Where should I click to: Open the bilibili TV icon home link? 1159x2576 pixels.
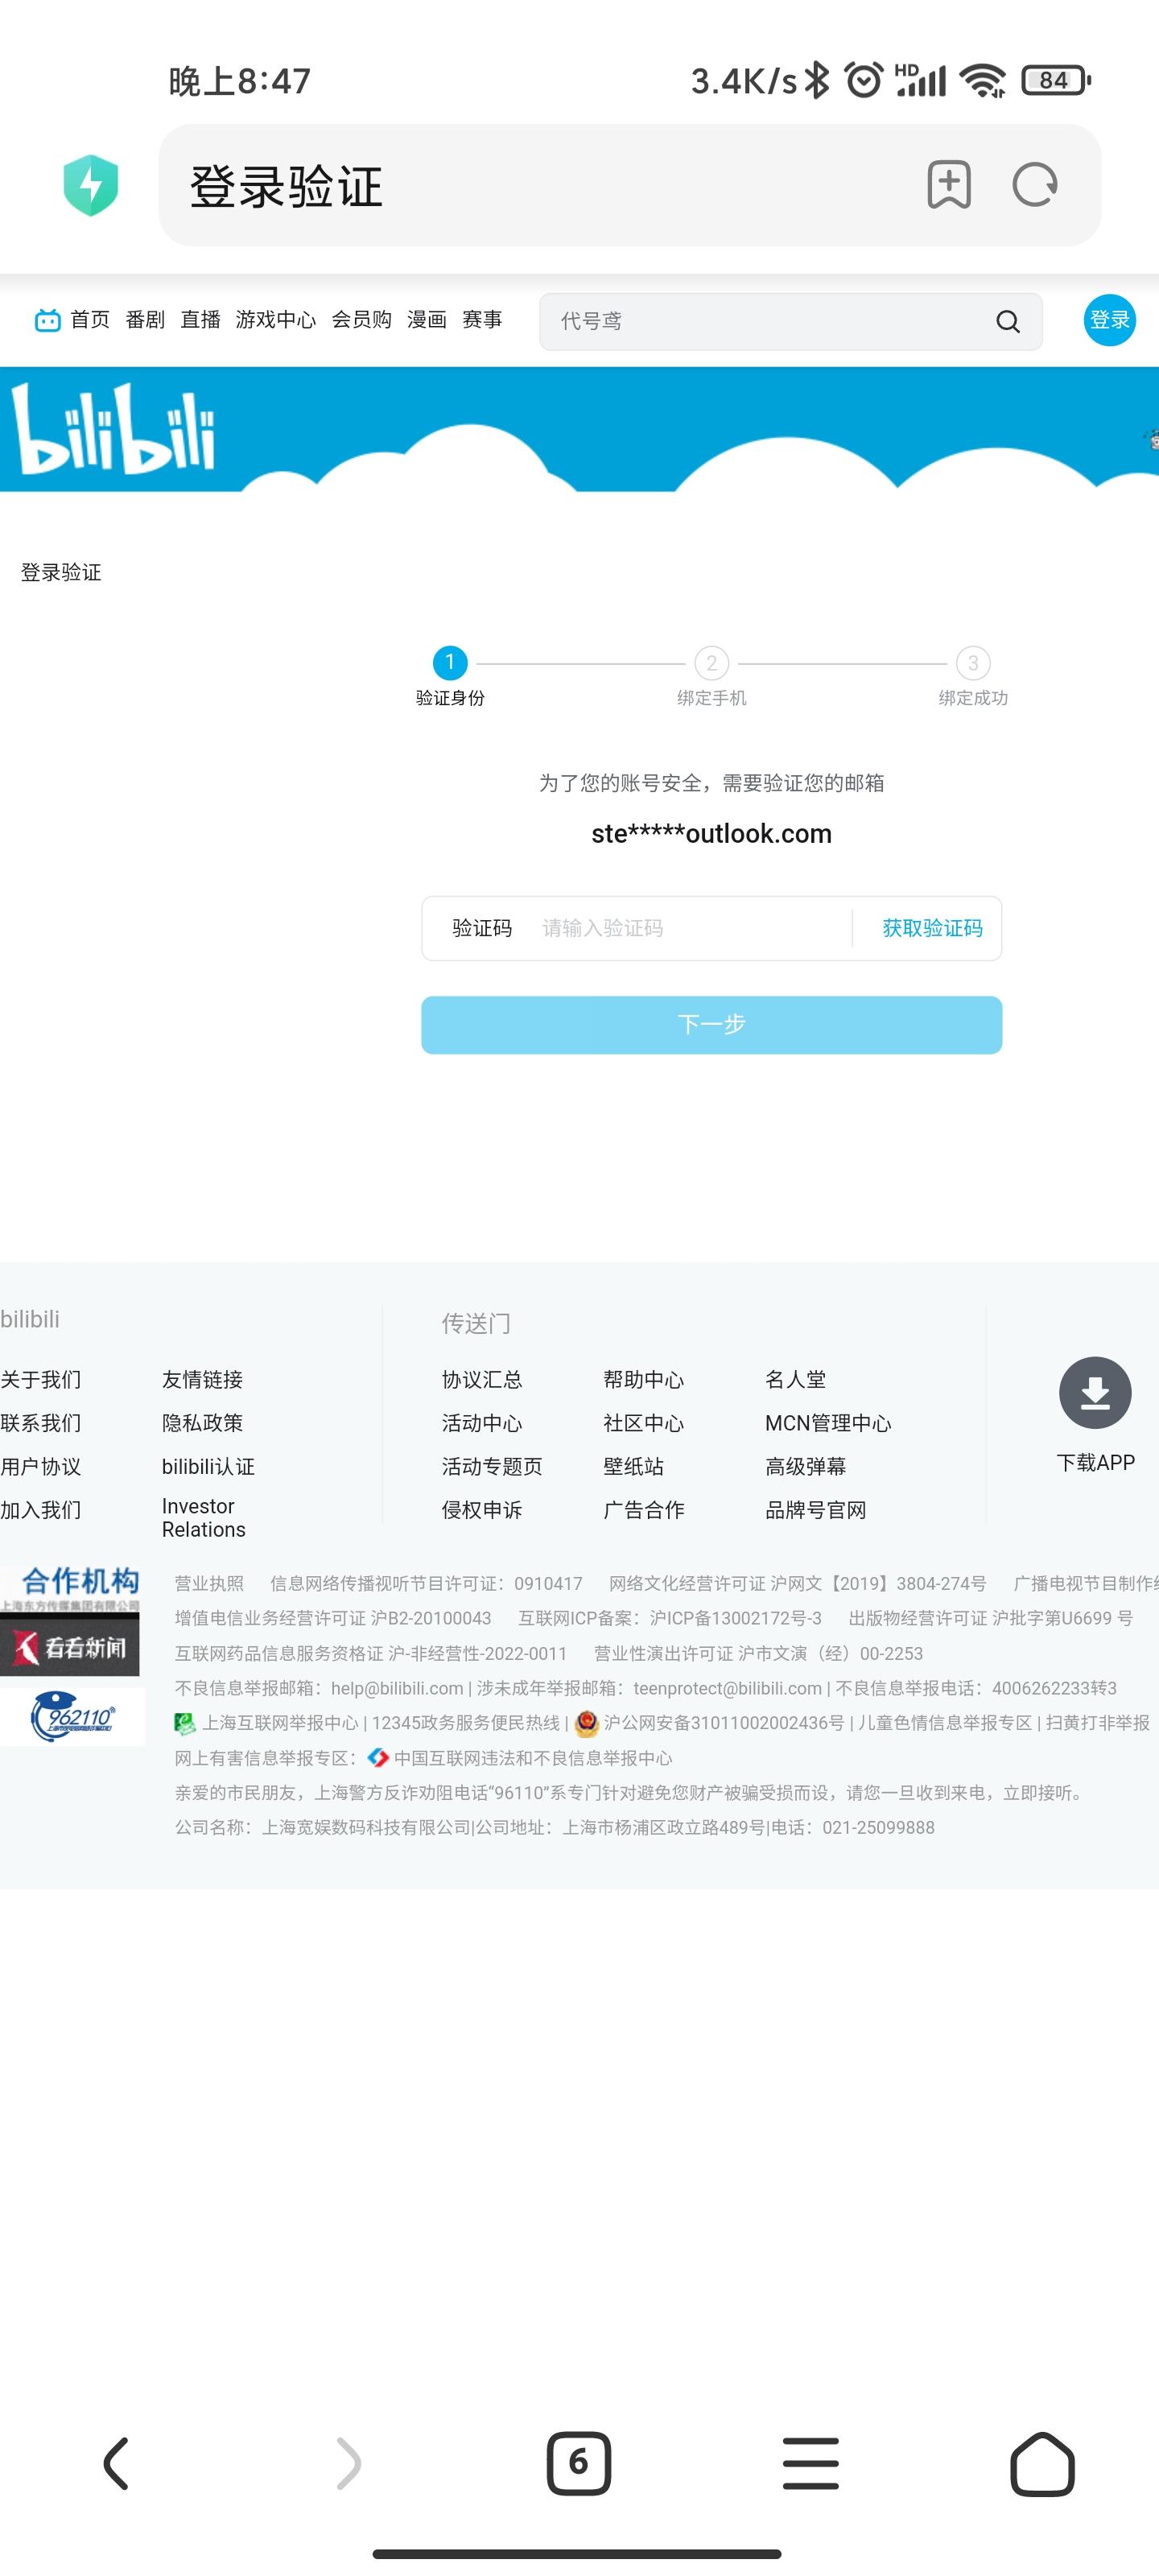tap(47, 320)
